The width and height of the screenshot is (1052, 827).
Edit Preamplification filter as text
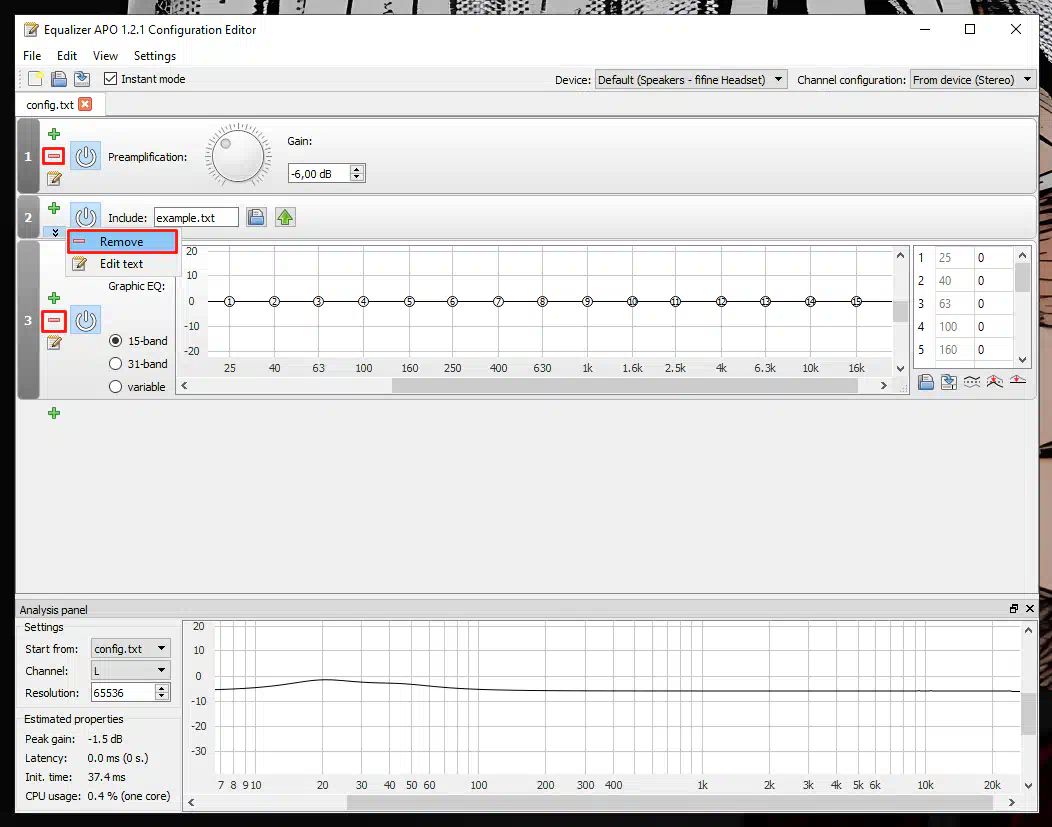coord(54,178)
